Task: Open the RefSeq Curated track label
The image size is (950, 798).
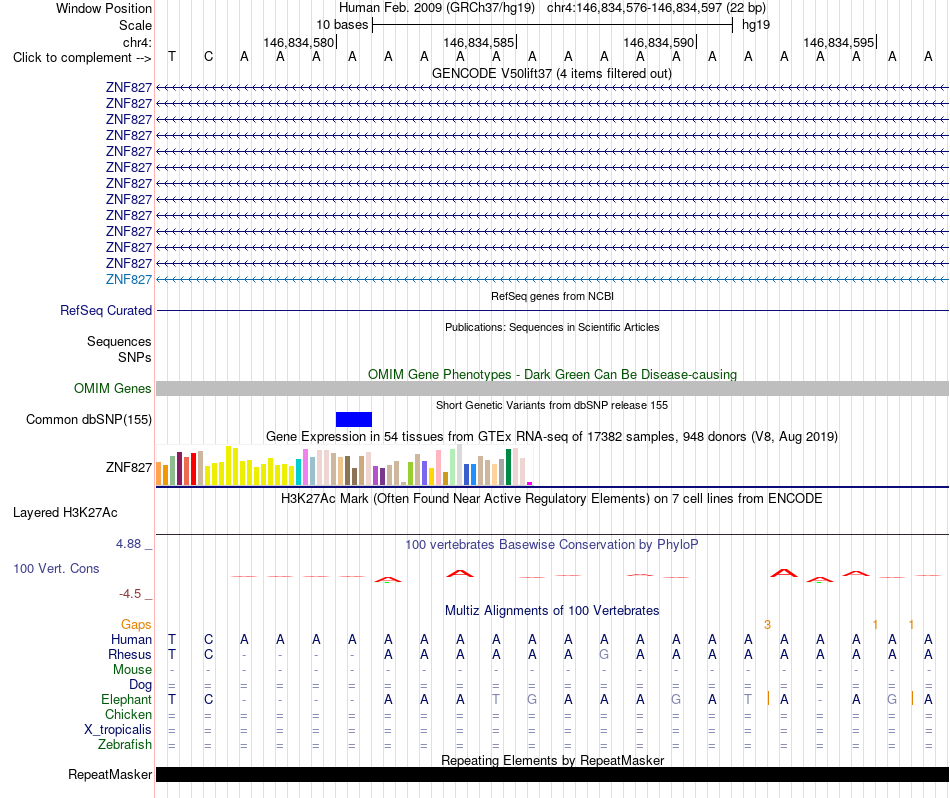Action: 106,310
